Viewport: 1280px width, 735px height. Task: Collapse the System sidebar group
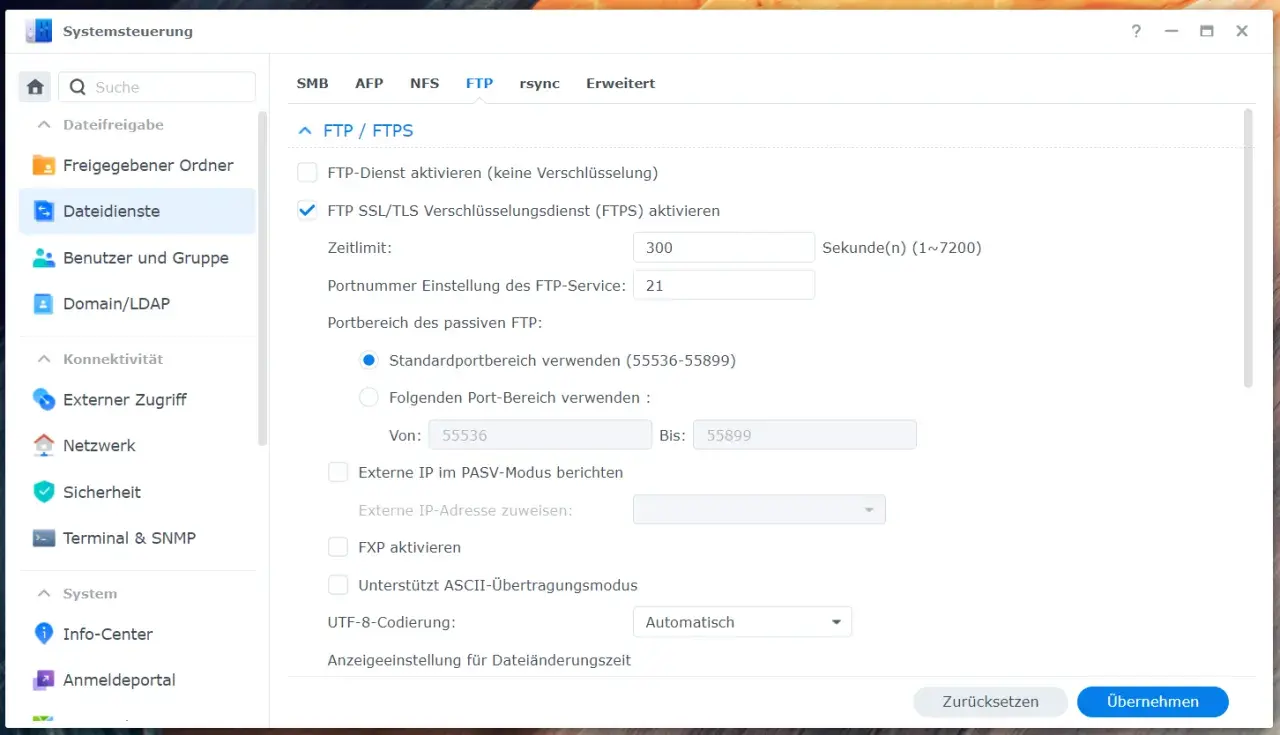44,594
